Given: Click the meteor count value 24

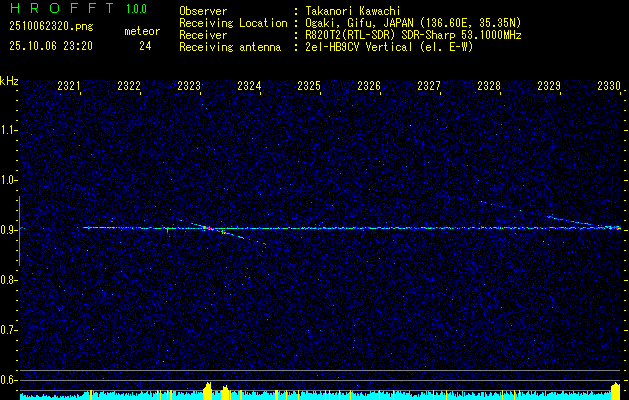Looking at the screenshot, I should click(x=145, y=46).
